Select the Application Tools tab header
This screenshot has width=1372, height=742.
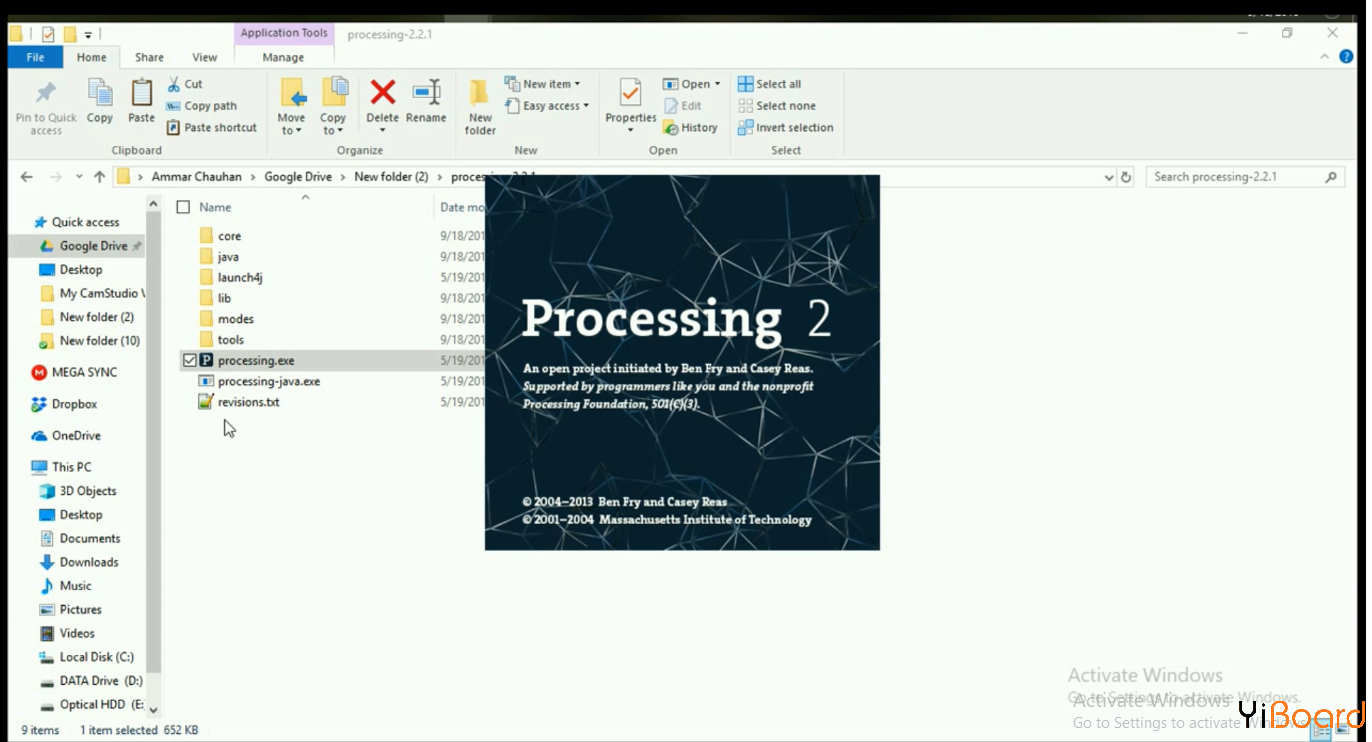284,33
